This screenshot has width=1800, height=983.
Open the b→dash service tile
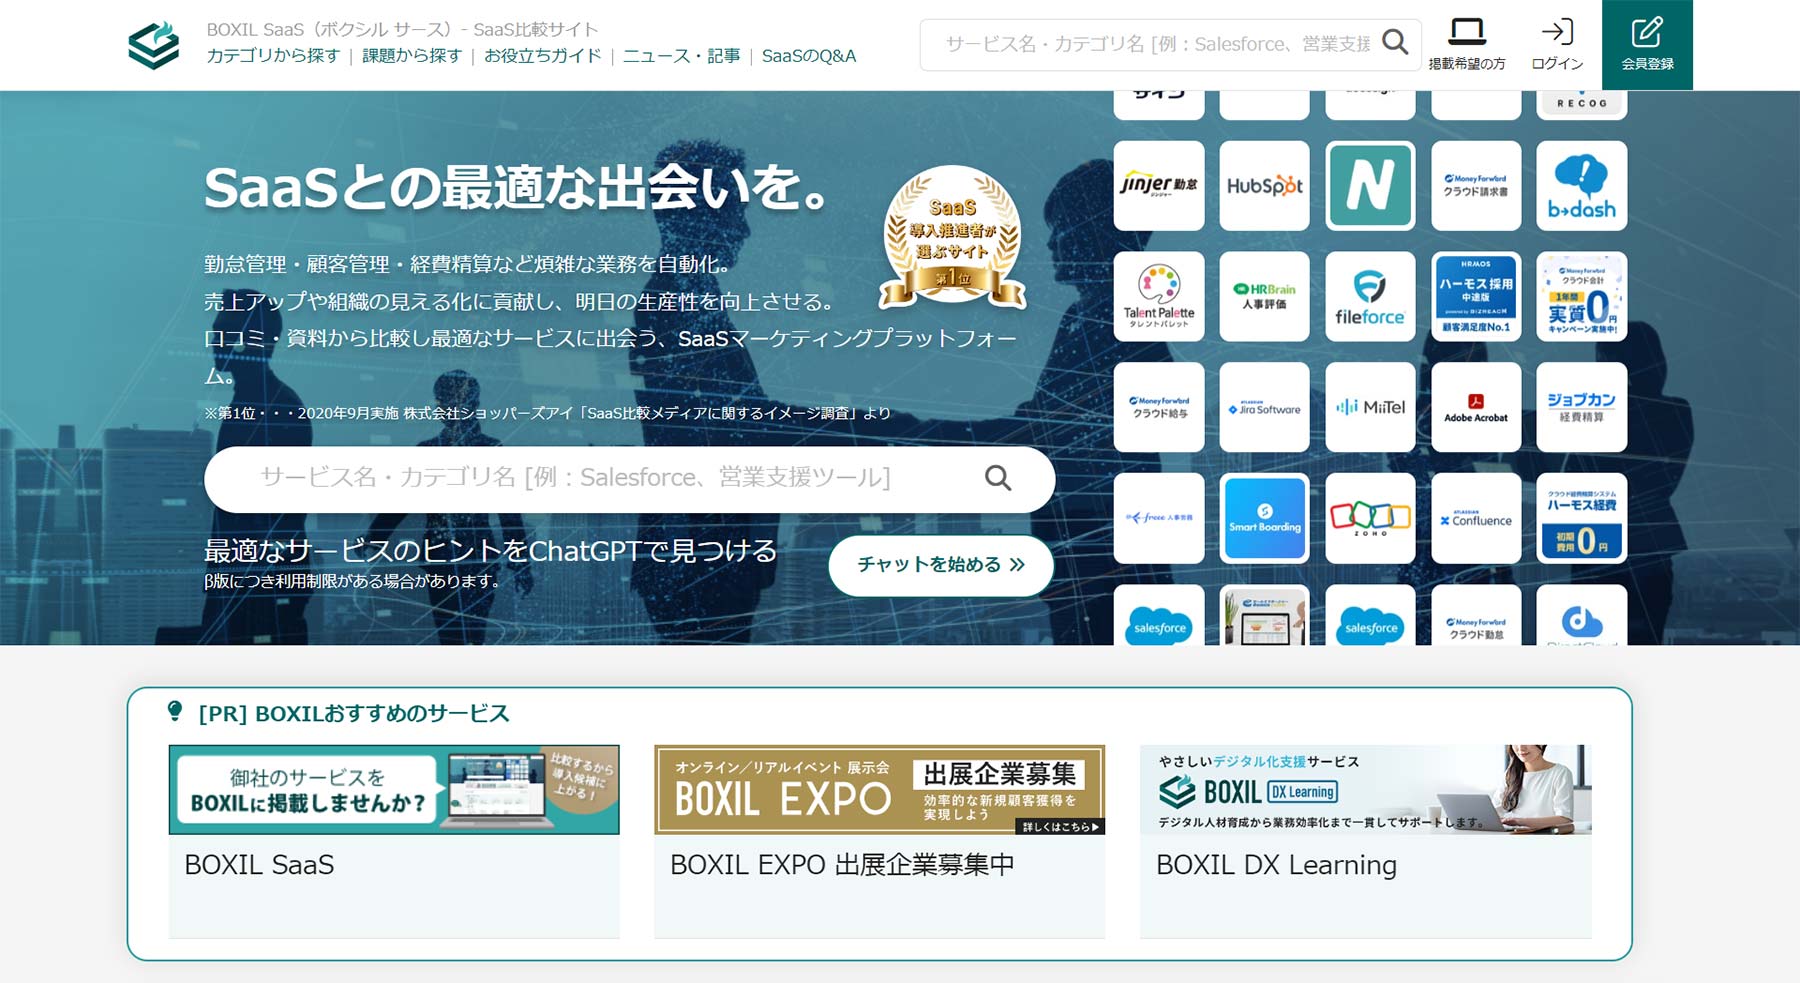point(1582,186)
